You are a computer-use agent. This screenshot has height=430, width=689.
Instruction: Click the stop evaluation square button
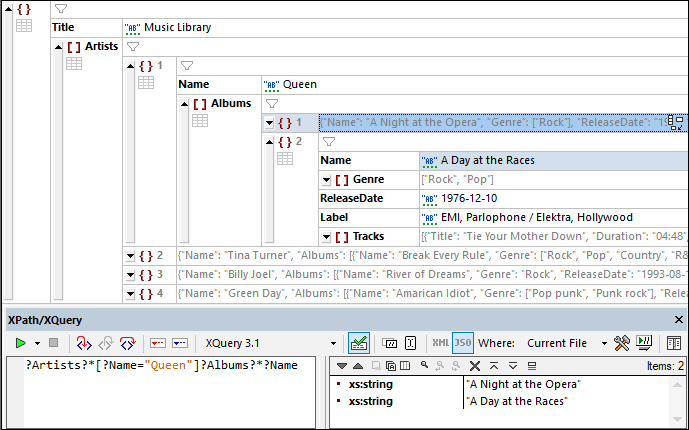tap(53, 343)
